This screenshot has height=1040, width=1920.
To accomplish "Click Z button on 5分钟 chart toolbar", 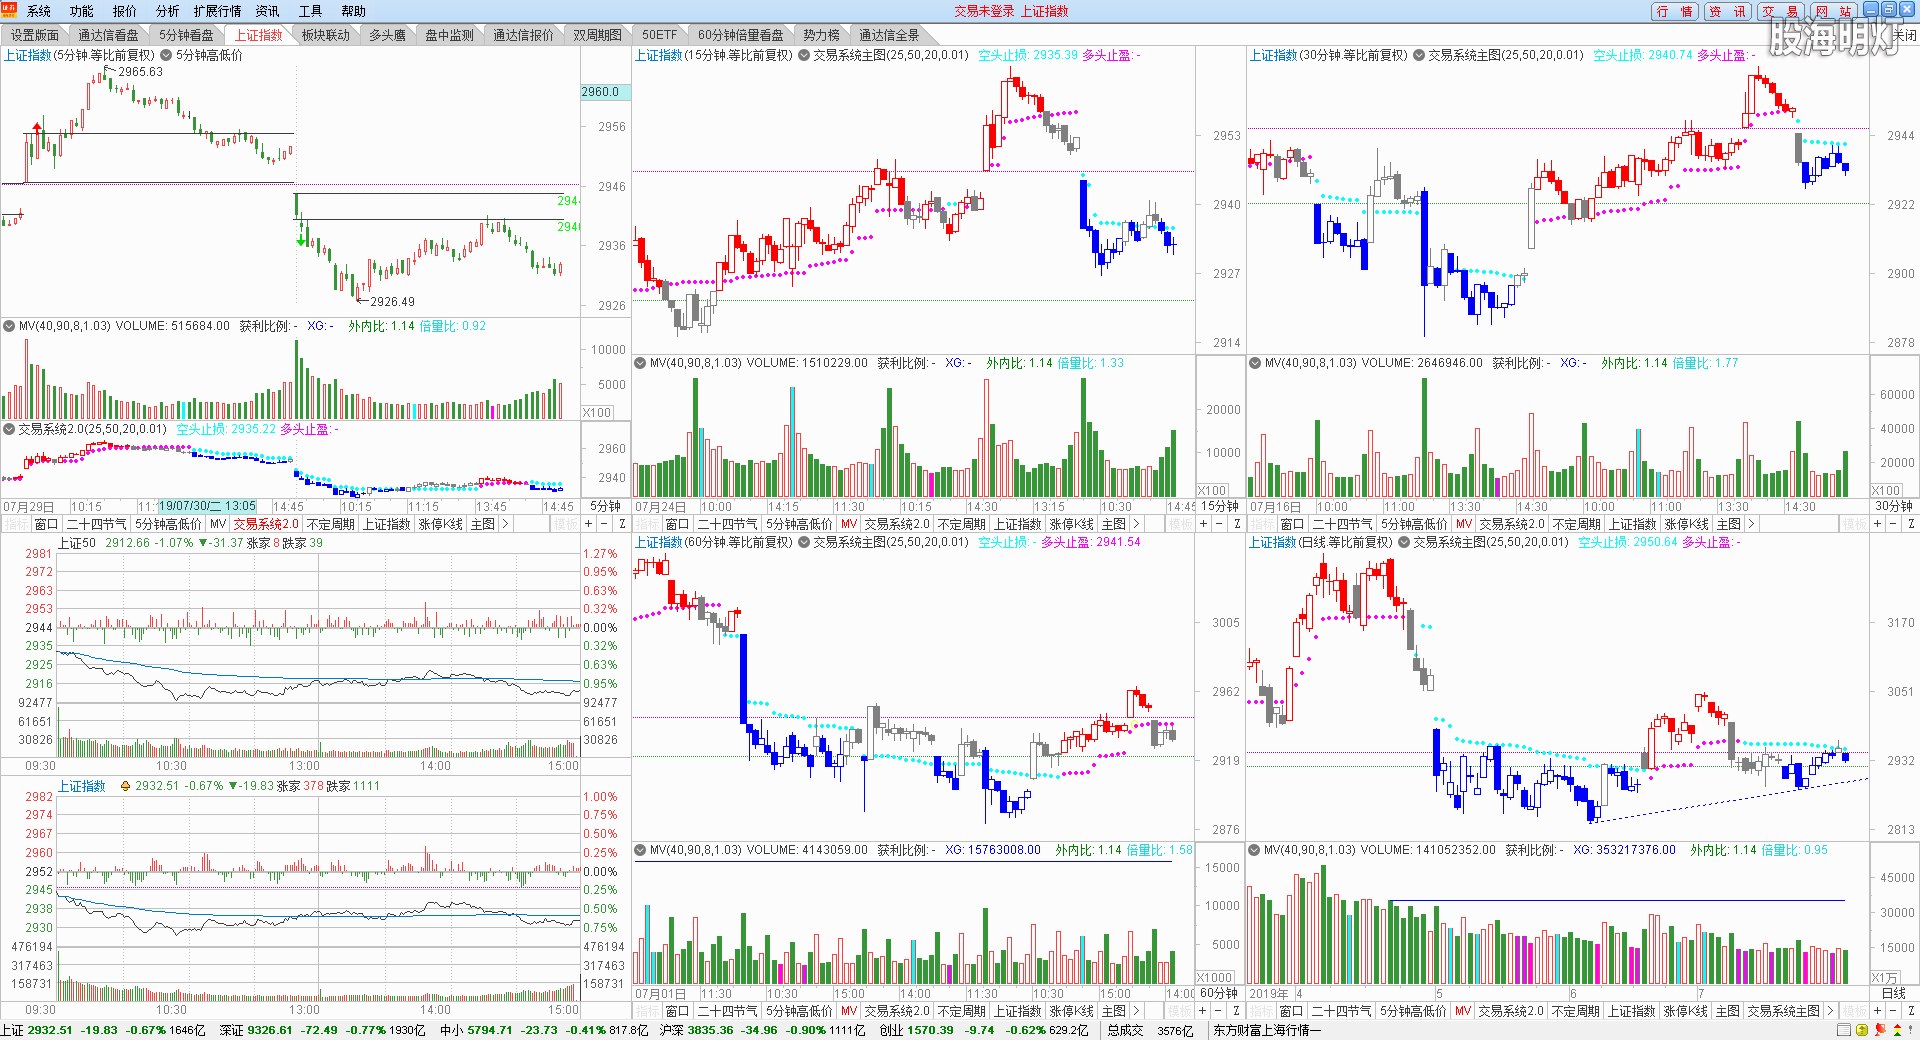I will point(622,524).
